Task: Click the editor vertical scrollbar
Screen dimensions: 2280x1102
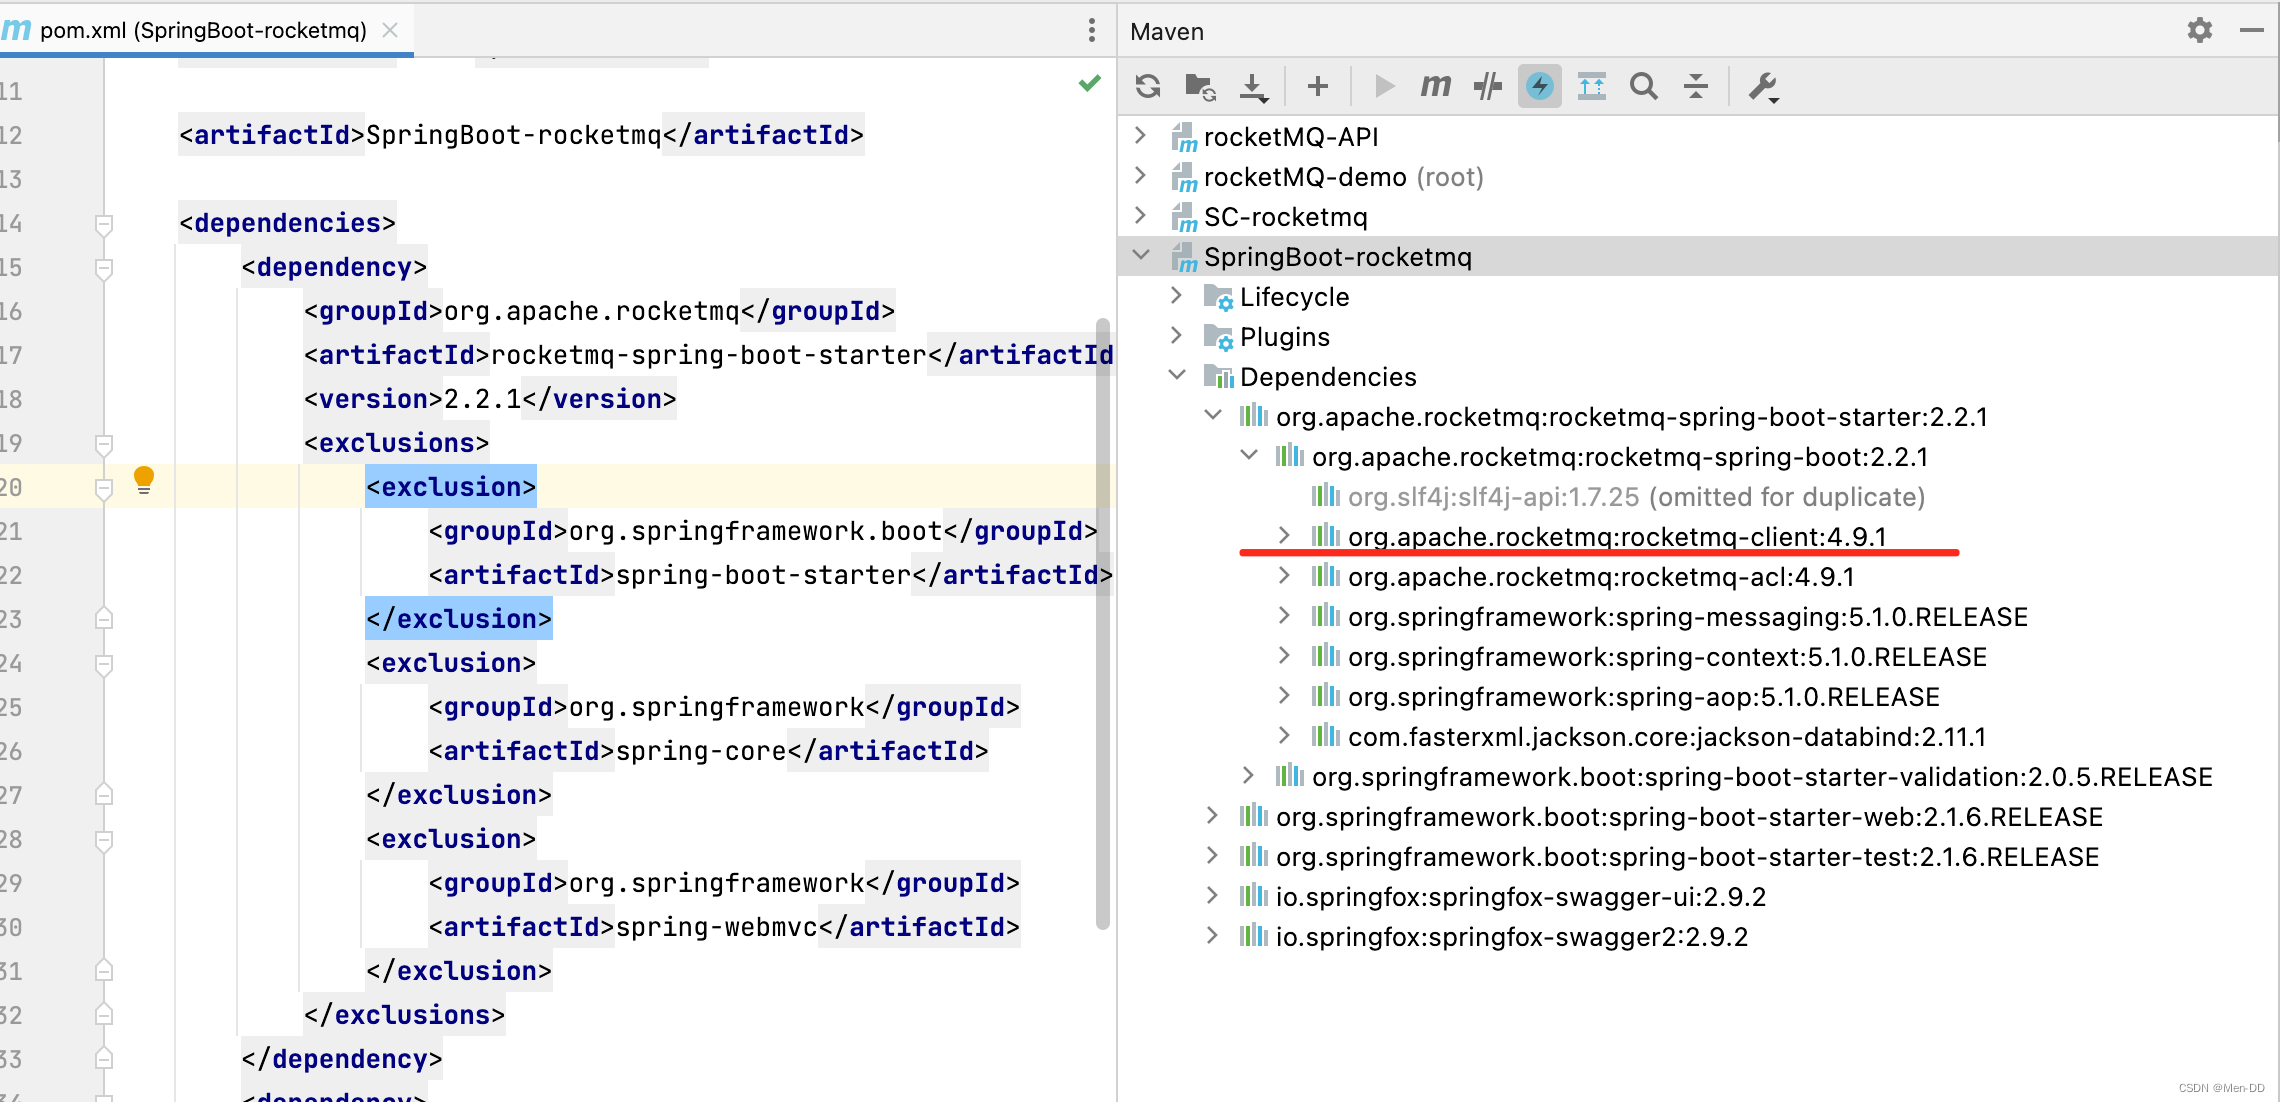Action: [1103, 620]
